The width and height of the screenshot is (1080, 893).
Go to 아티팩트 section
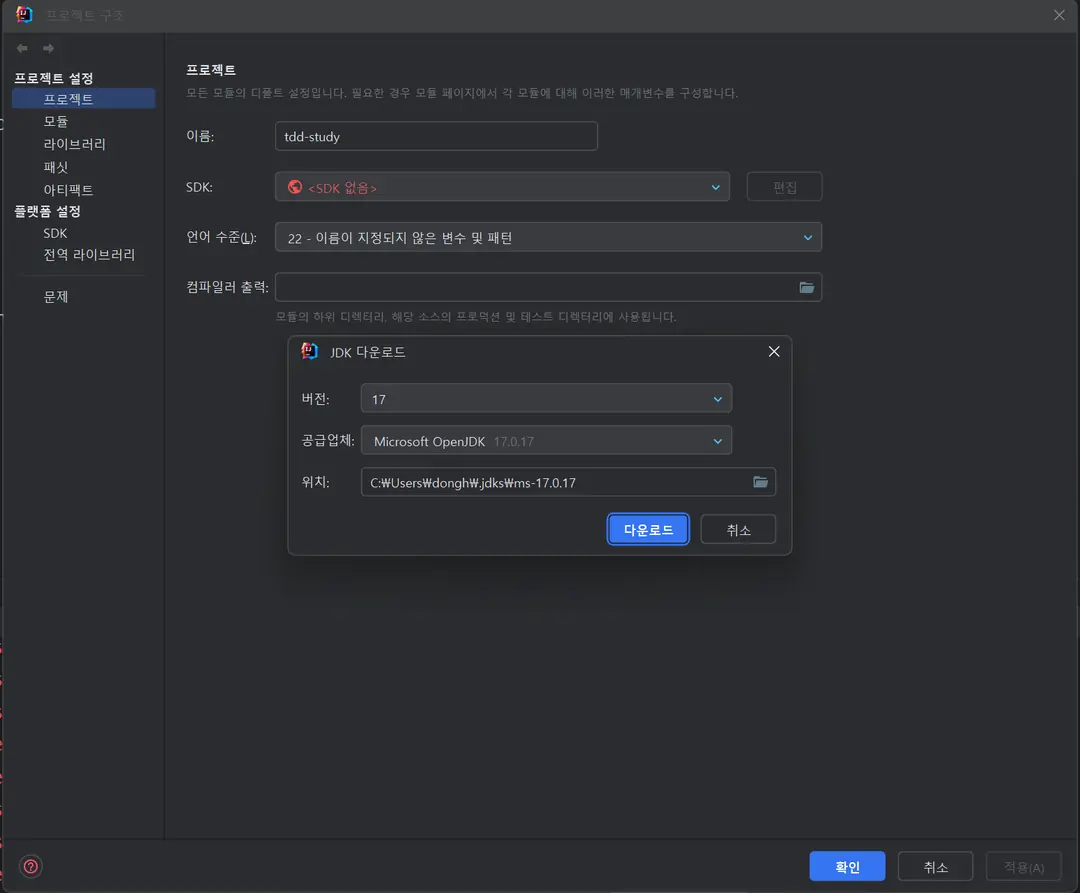68,190
